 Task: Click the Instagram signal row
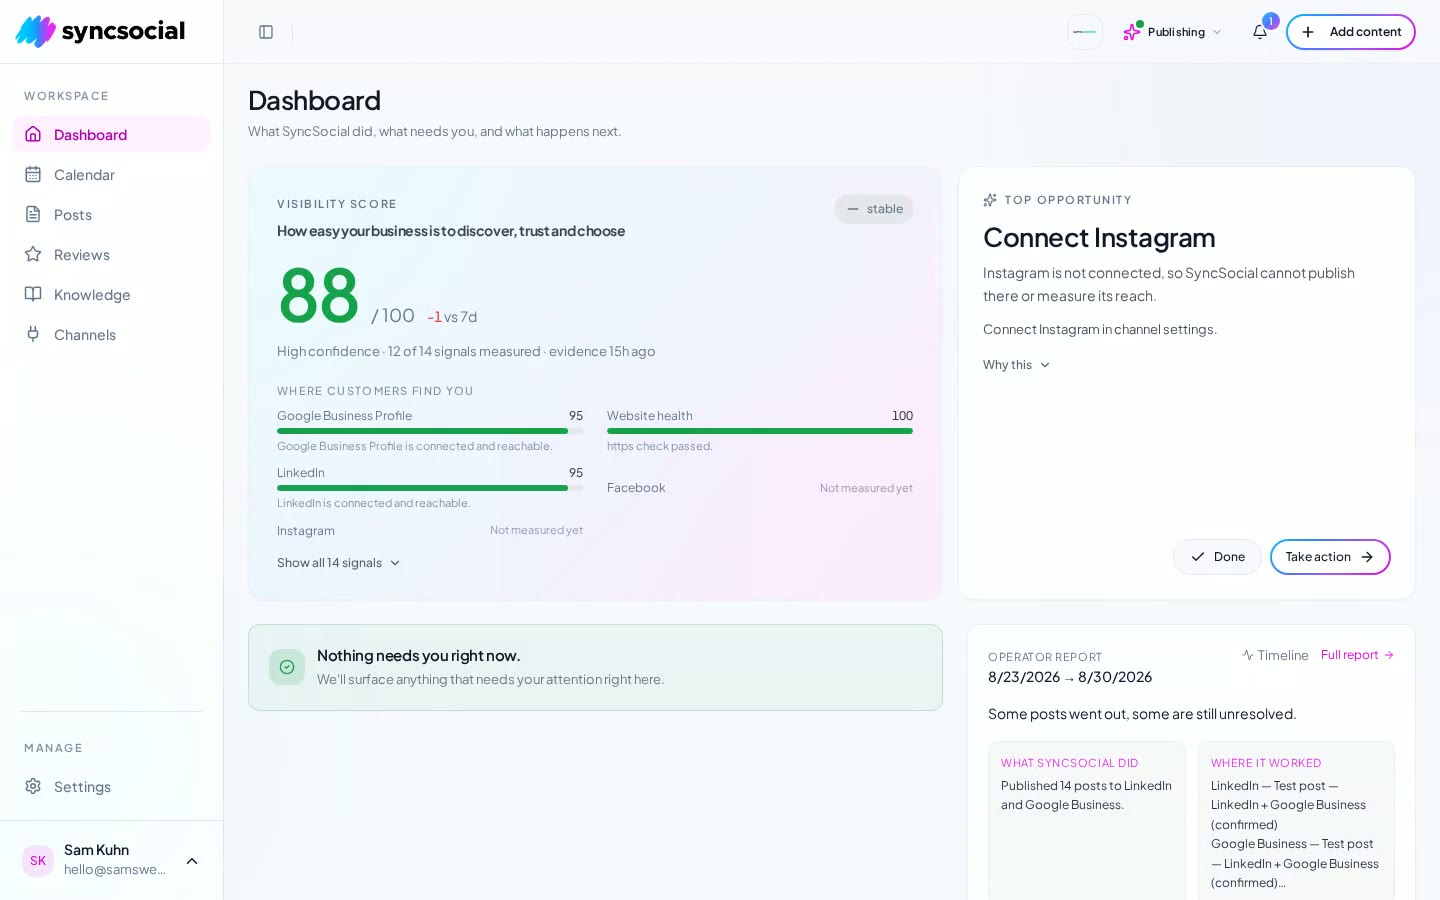pyautogui.click(x=430, y=531)
